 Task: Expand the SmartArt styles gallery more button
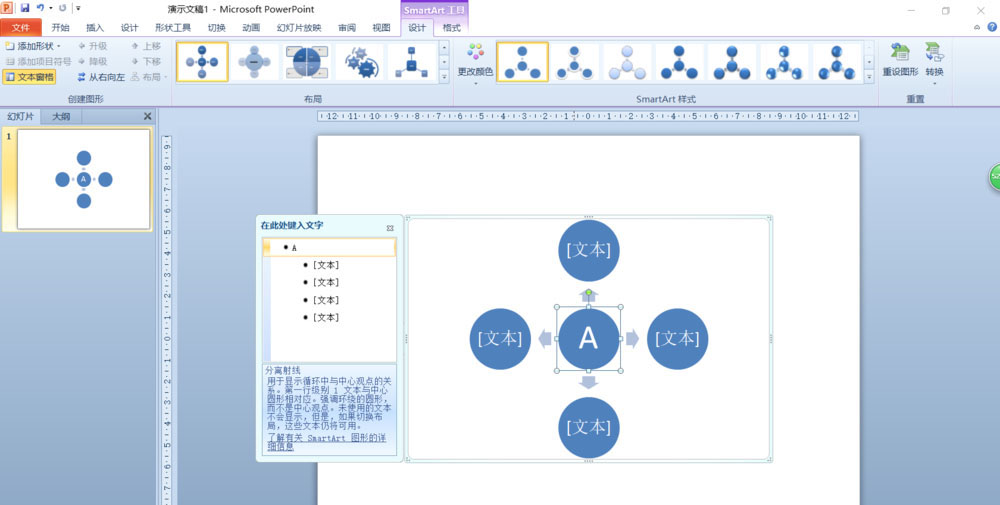point(869,77)
